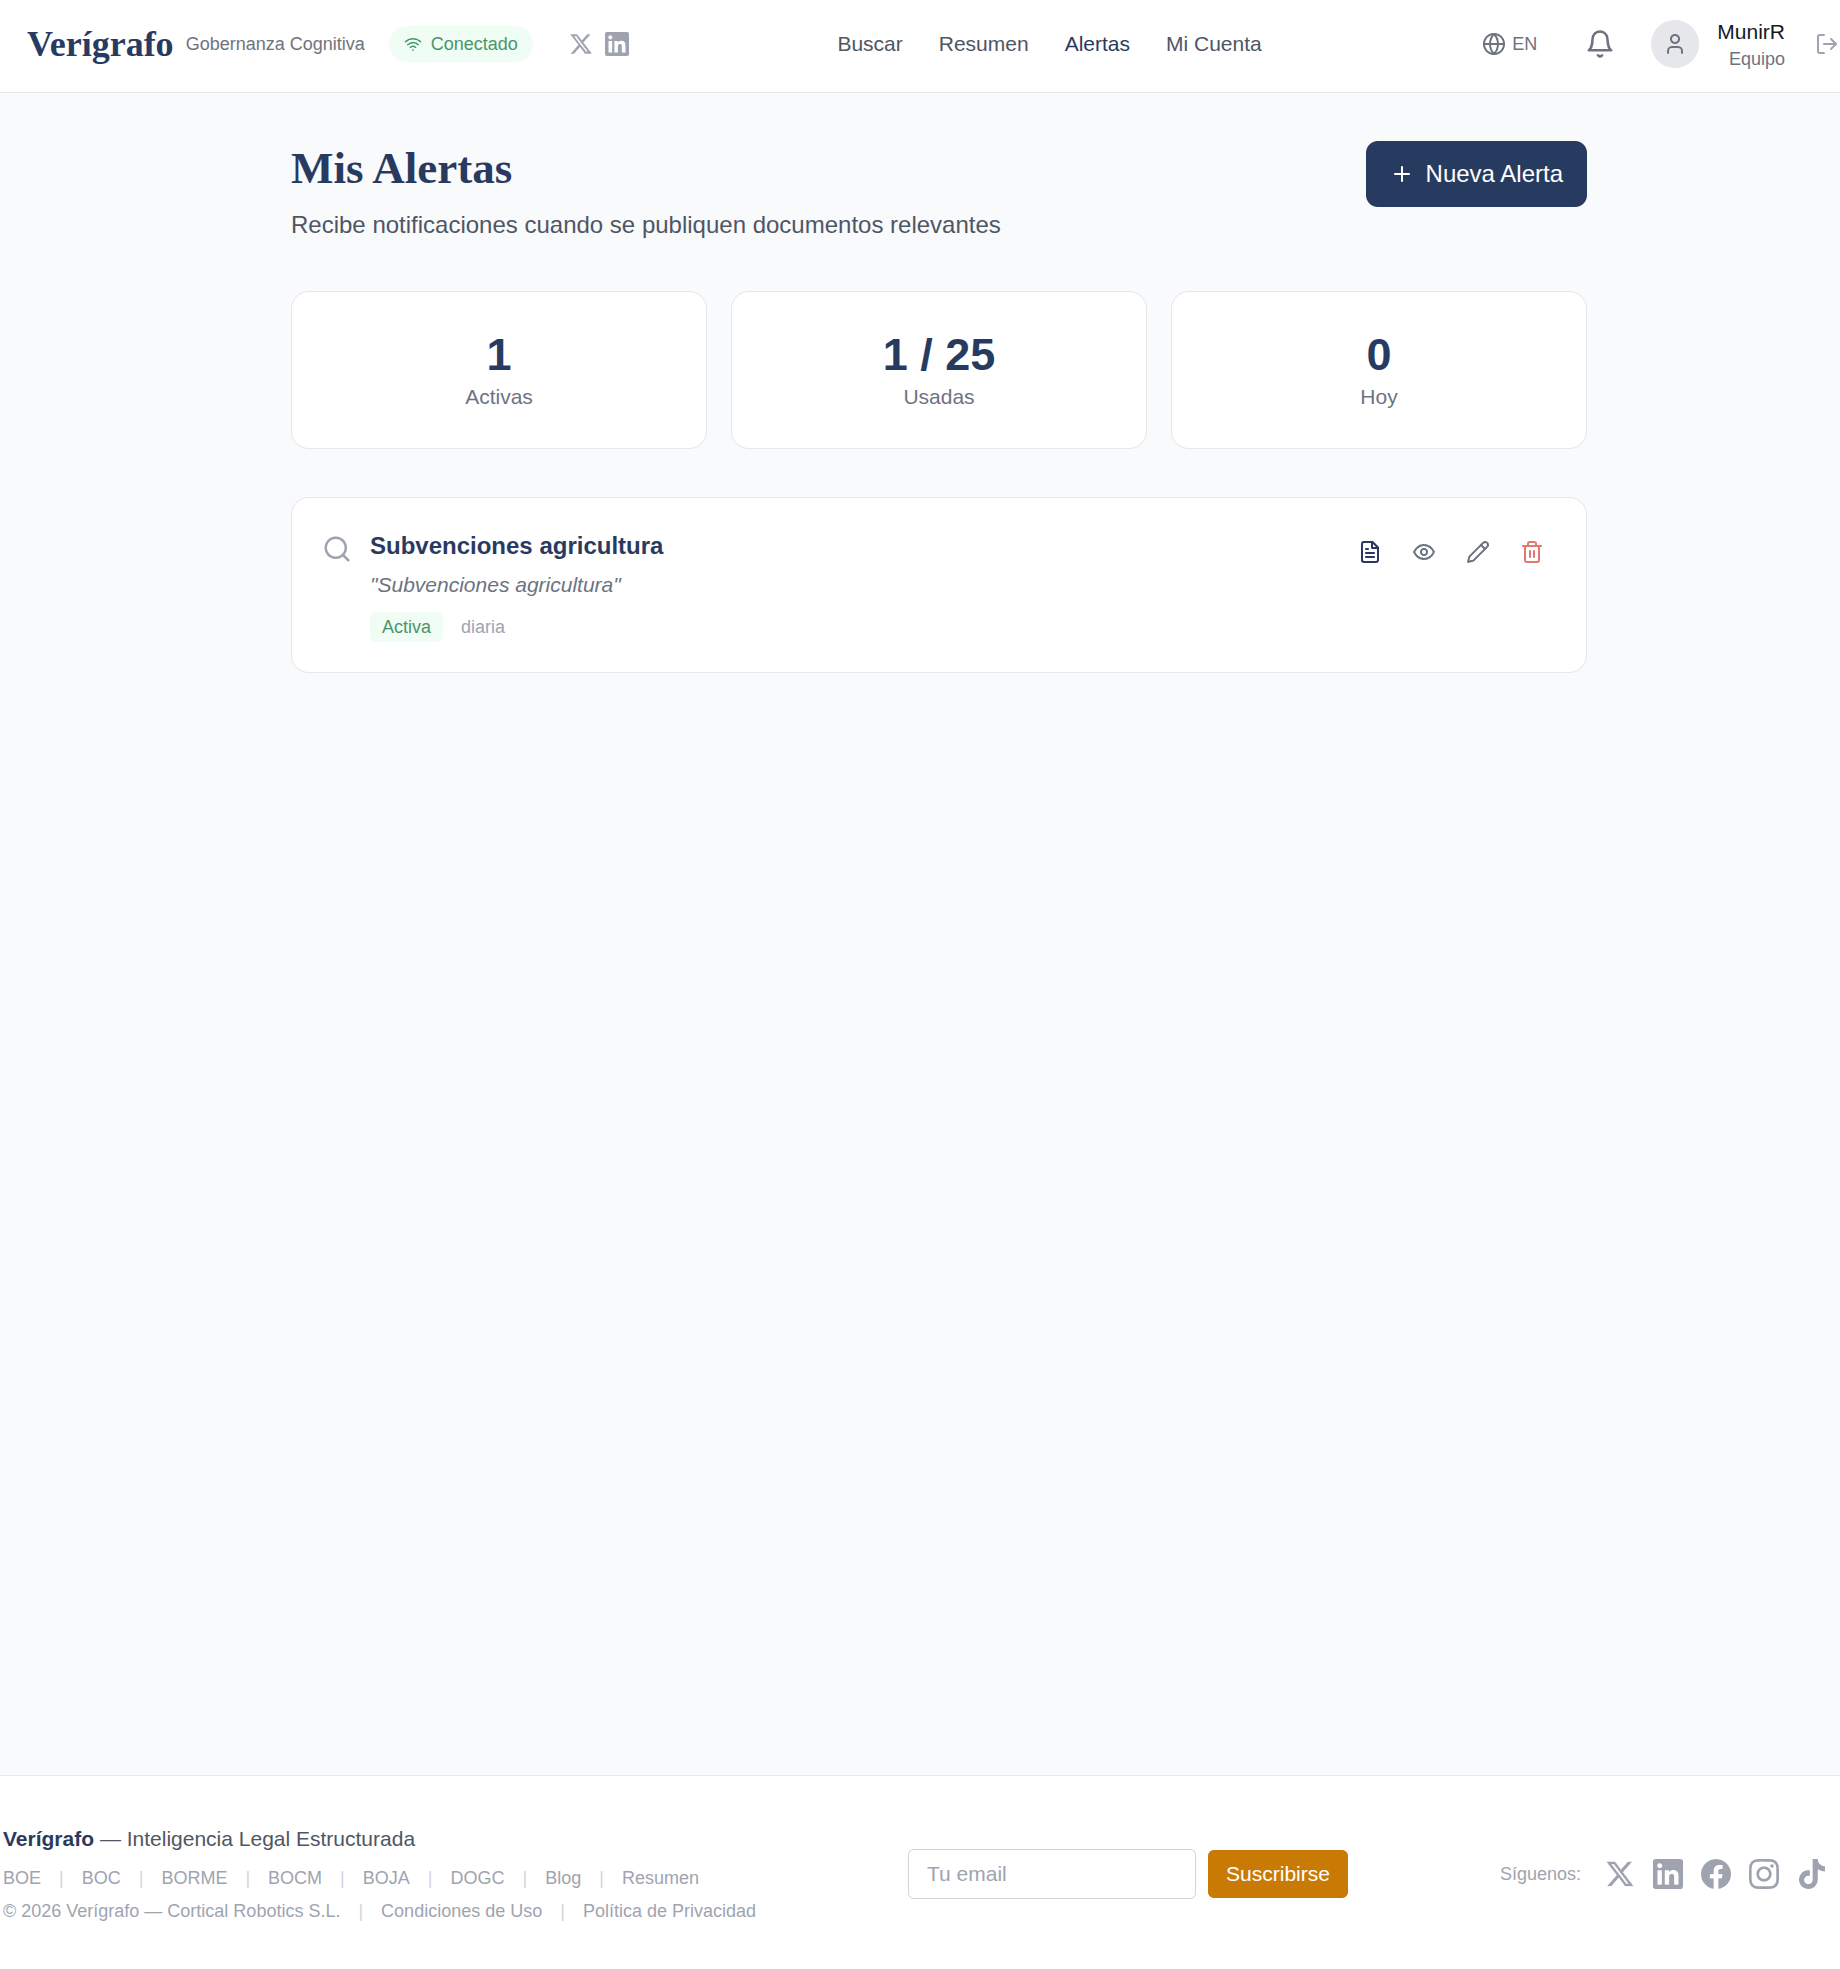Open the TikTok icon in the footer
The height and width of the screenshot is (1969, 1840).
(1813, 1874)
